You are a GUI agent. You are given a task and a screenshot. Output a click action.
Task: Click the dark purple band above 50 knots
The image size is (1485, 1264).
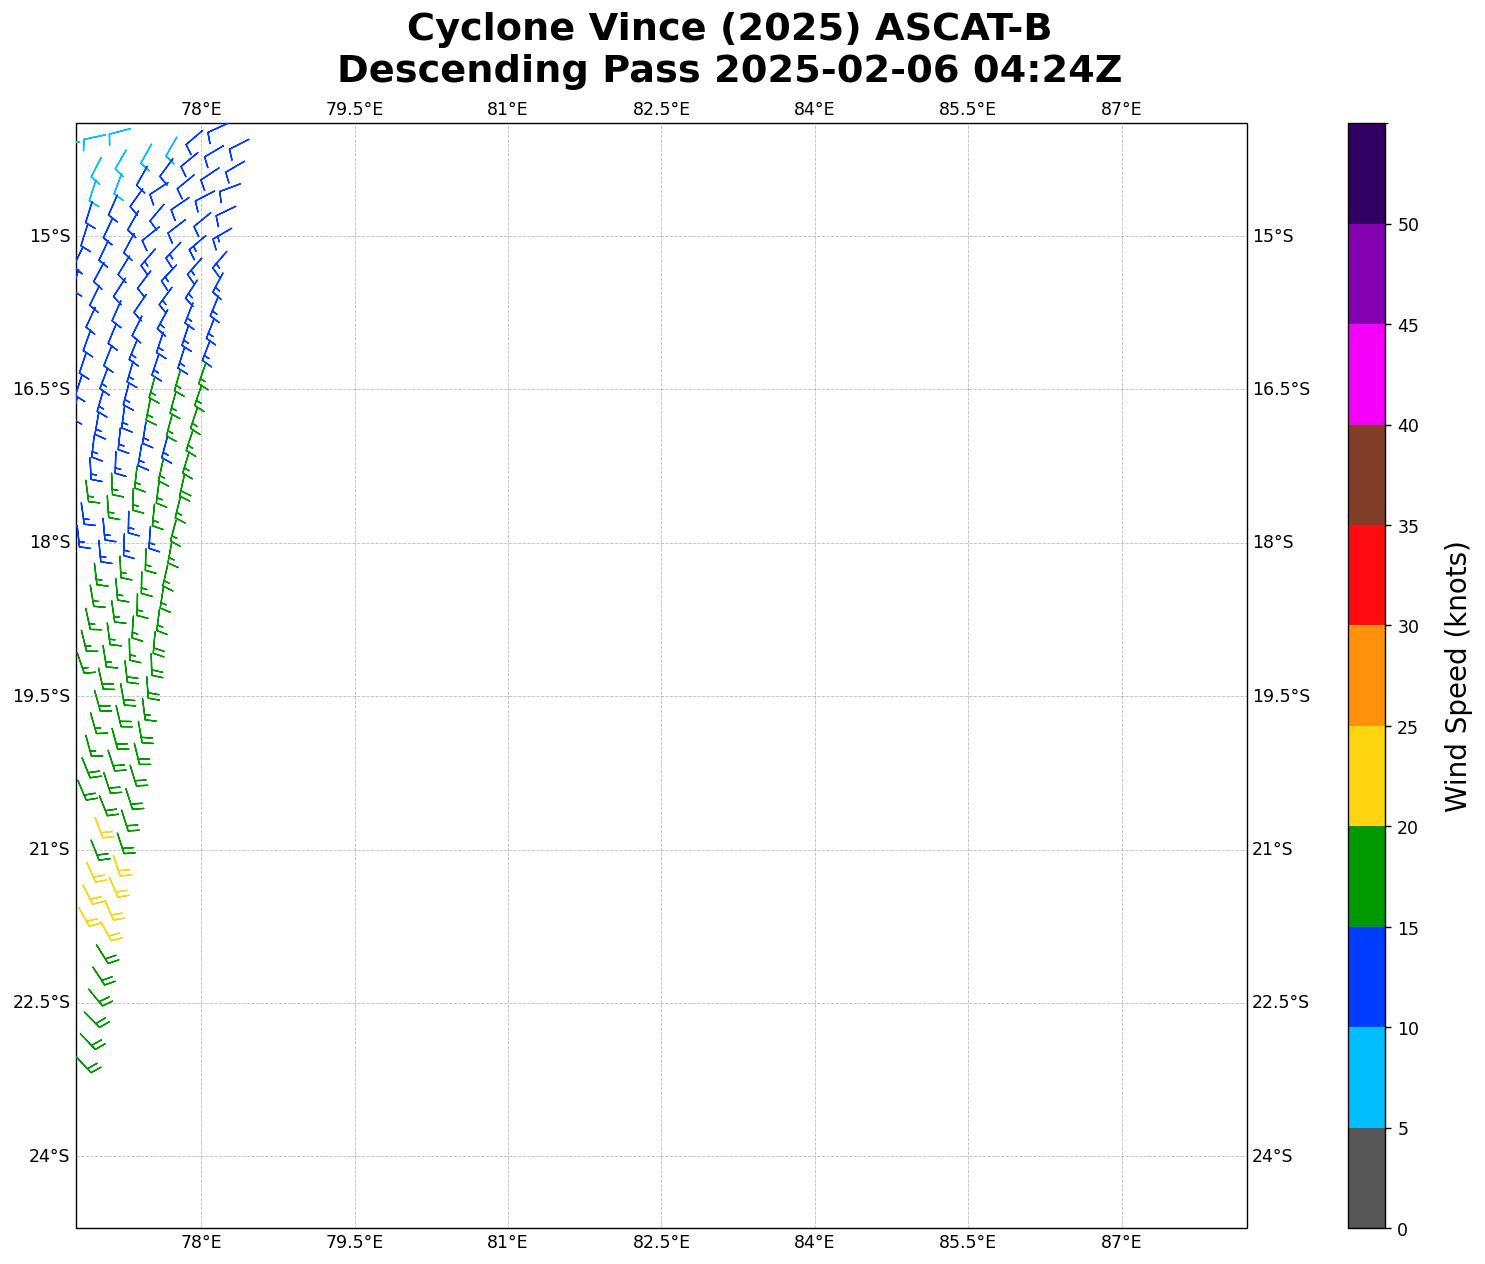[x=1366, y=174]
